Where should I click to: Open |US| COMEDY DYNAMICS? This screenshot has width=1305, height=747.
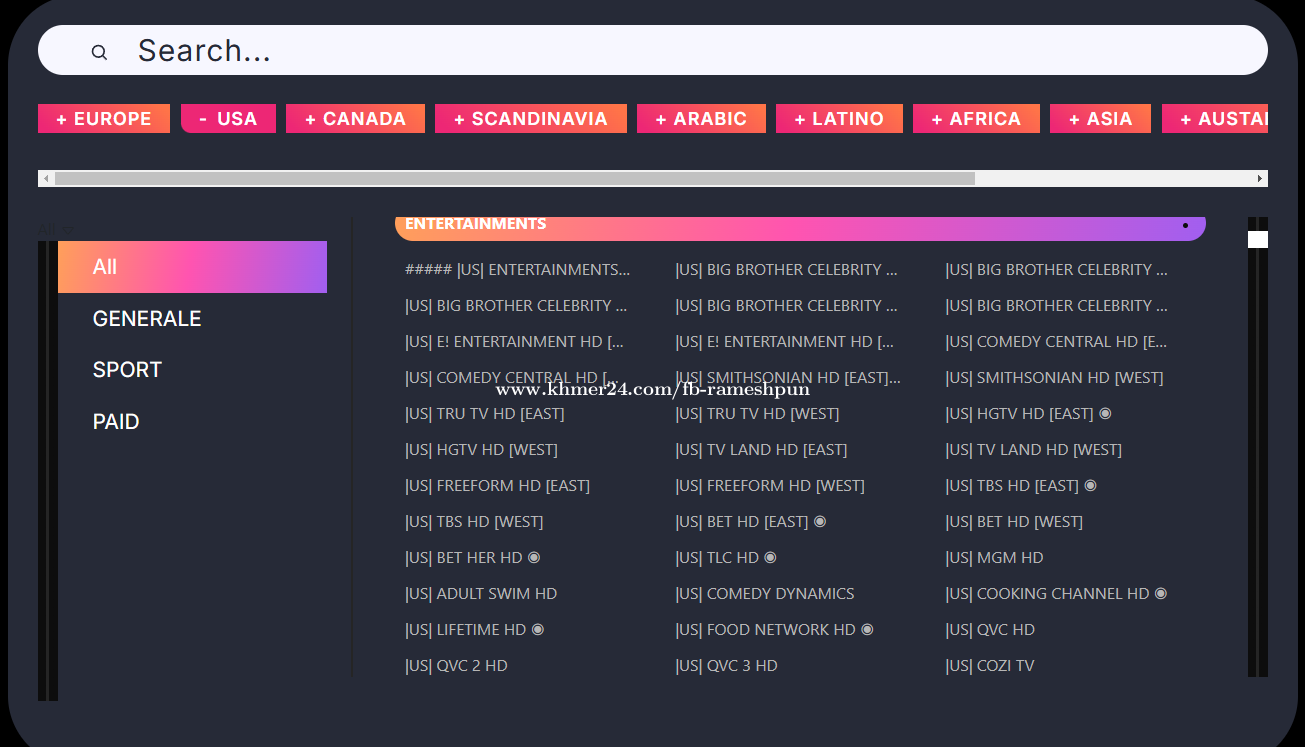coord(765,594)
